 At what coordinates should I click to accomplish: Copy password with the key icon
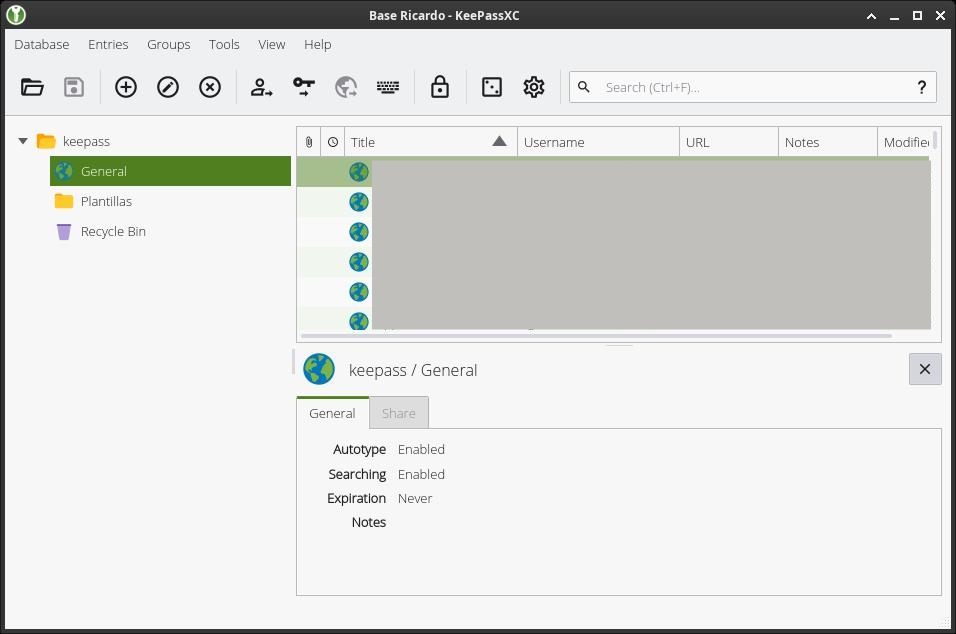coord(304,87)
